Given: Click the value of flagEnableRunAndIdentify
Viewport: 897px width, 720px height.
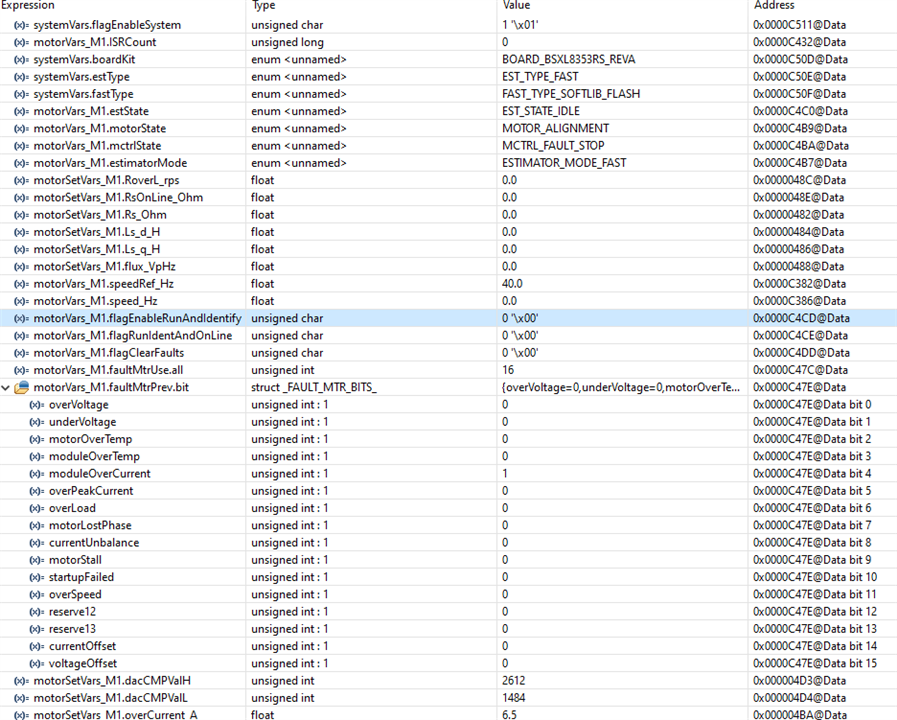Looking at the screenshot, I should pyautogui.click(x=520, y=319).
